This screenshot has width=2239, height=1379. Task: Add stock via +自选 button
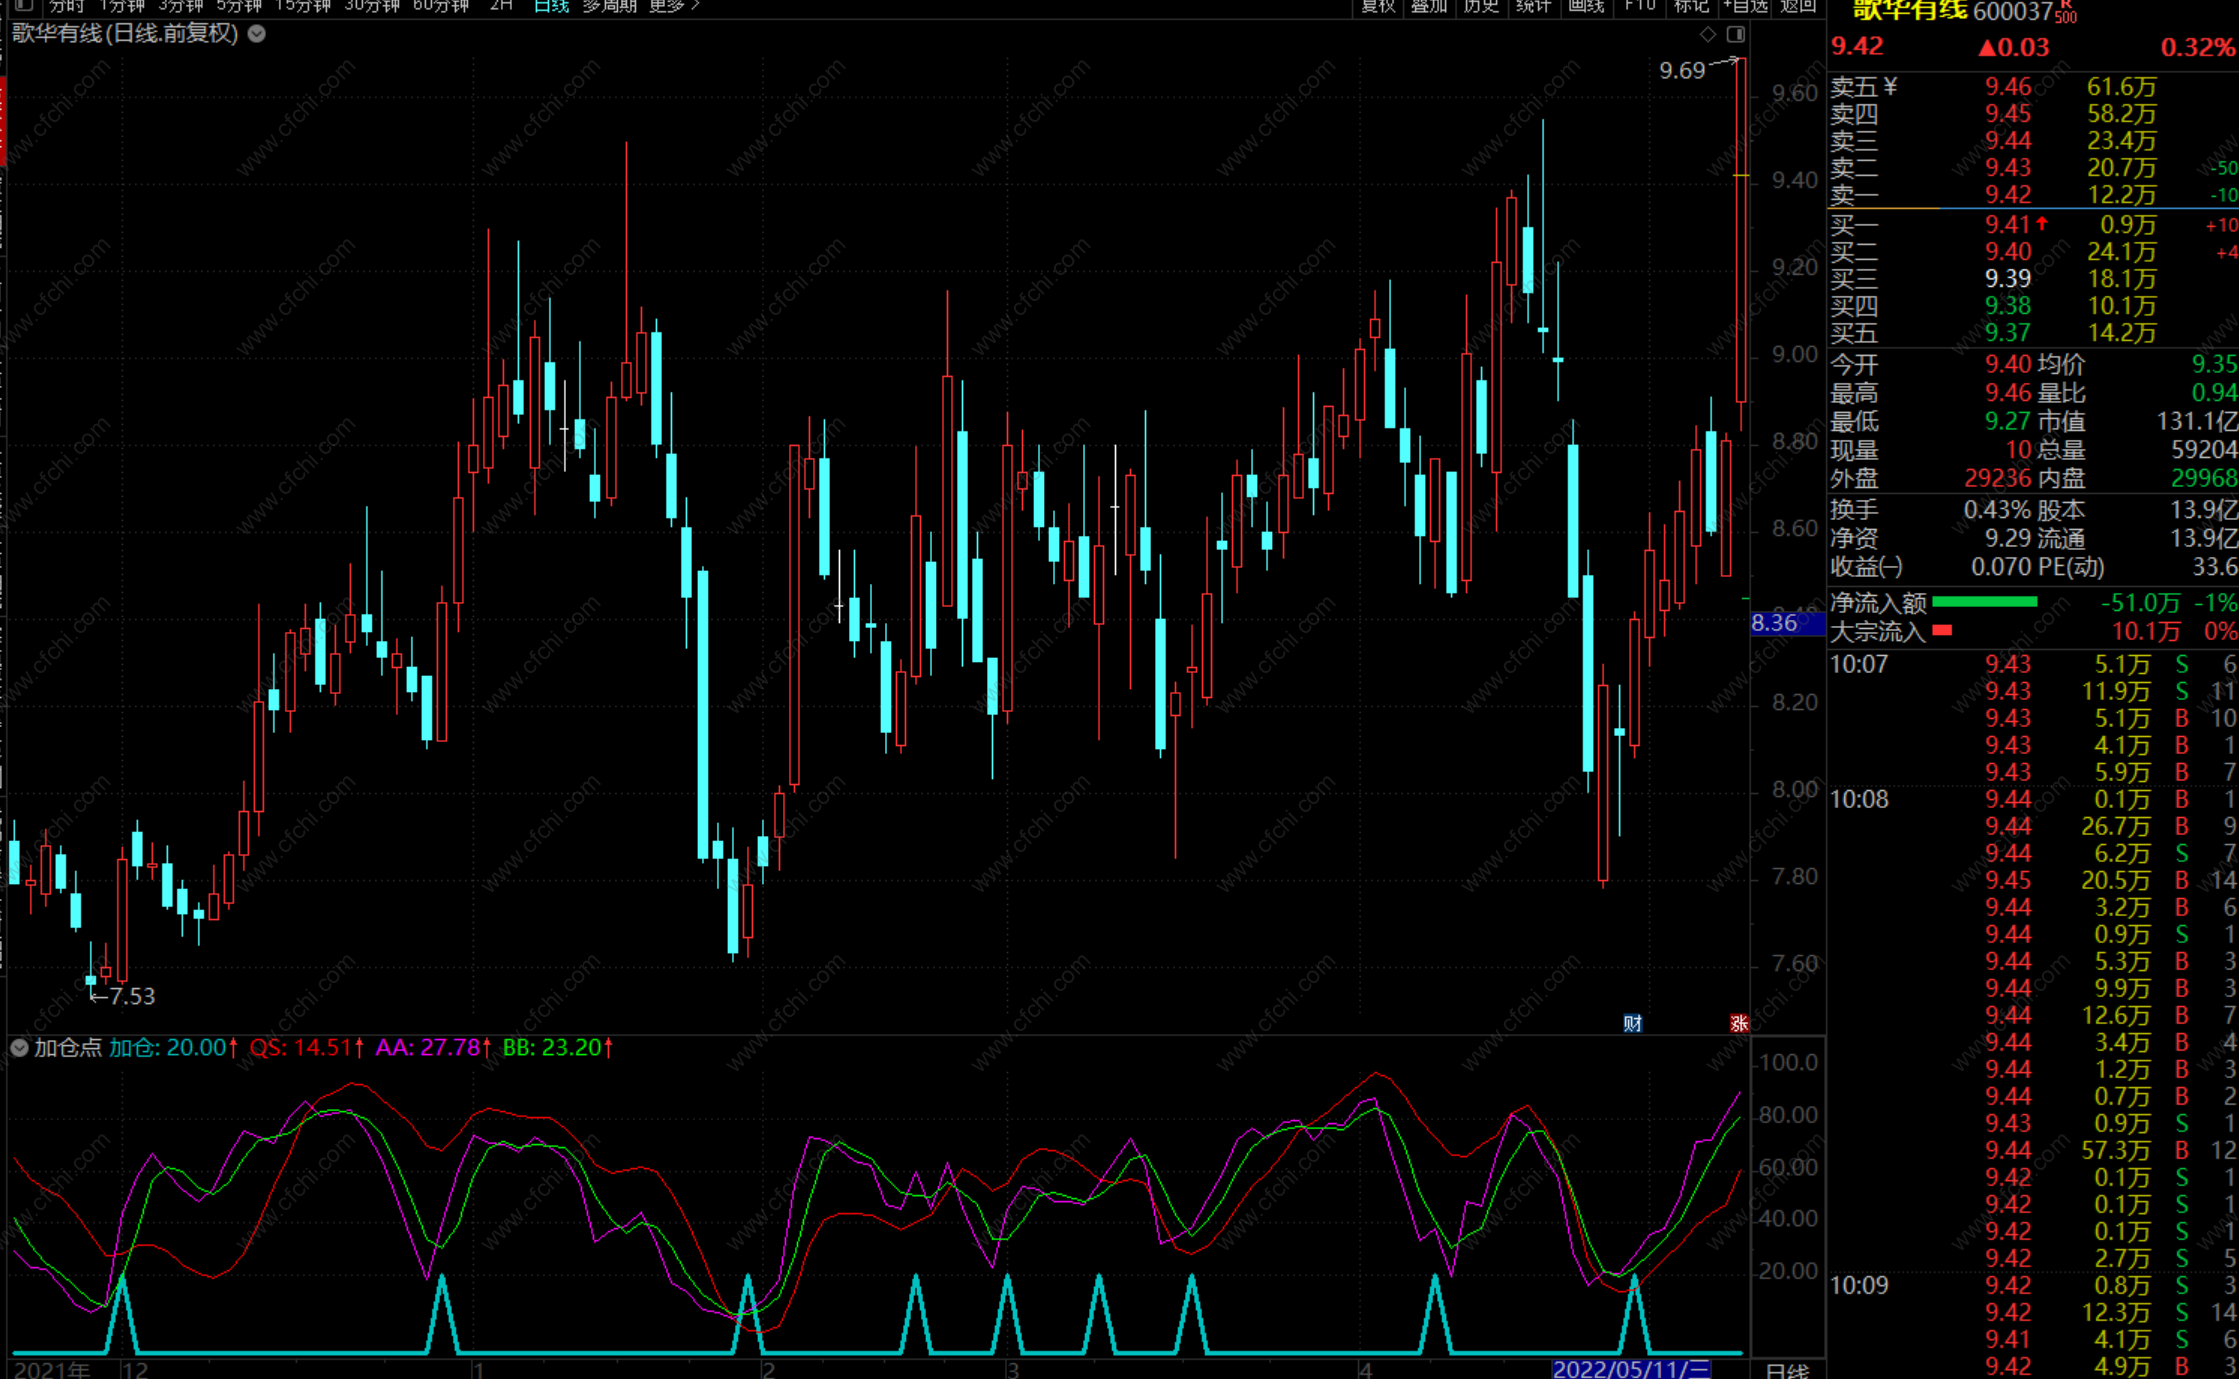(x=1745, y=6)
